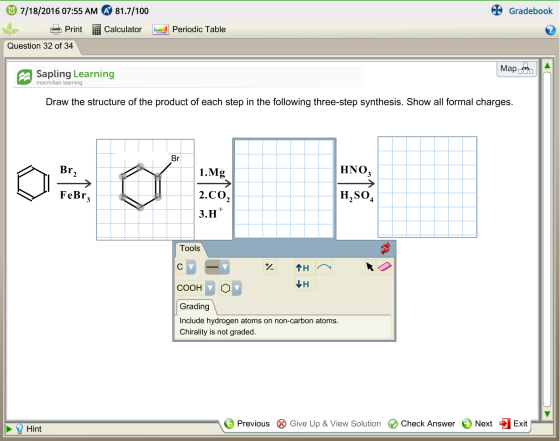Click the Check Answer button

(421, 424)
